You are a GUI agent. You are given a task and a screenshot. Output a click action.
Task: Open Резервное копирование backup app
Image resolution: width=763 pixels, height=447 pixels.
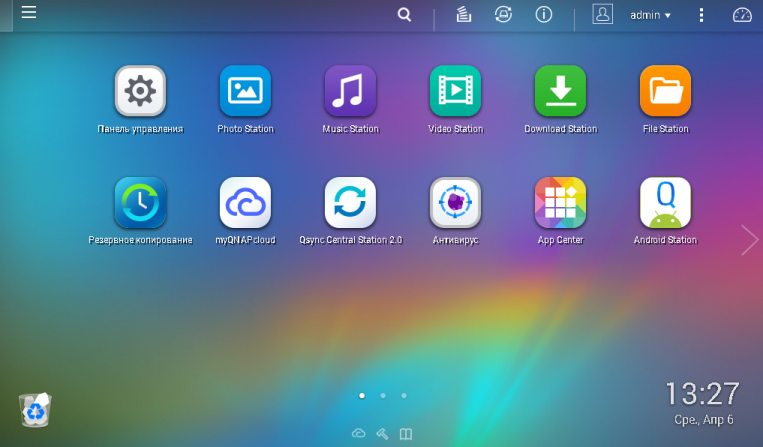coord(140,202)
